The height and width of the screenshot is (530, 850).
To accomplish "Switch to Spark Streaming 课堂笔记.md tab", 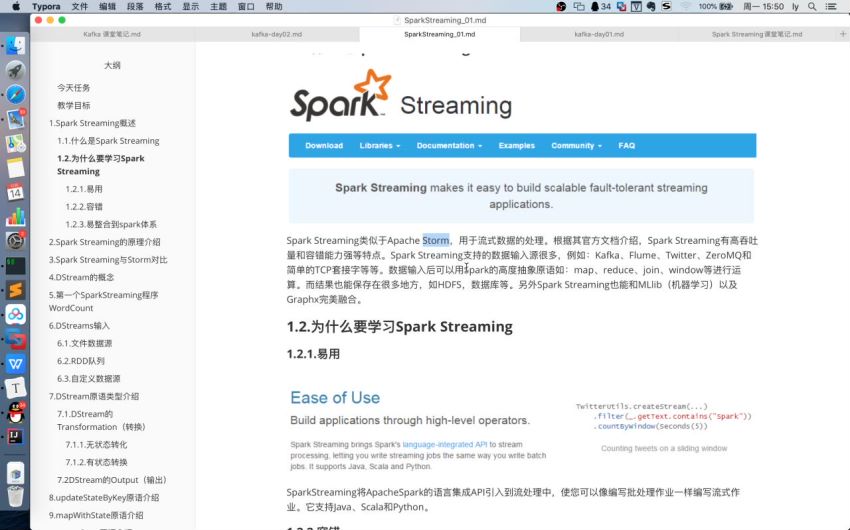I will tap(757, 34).
